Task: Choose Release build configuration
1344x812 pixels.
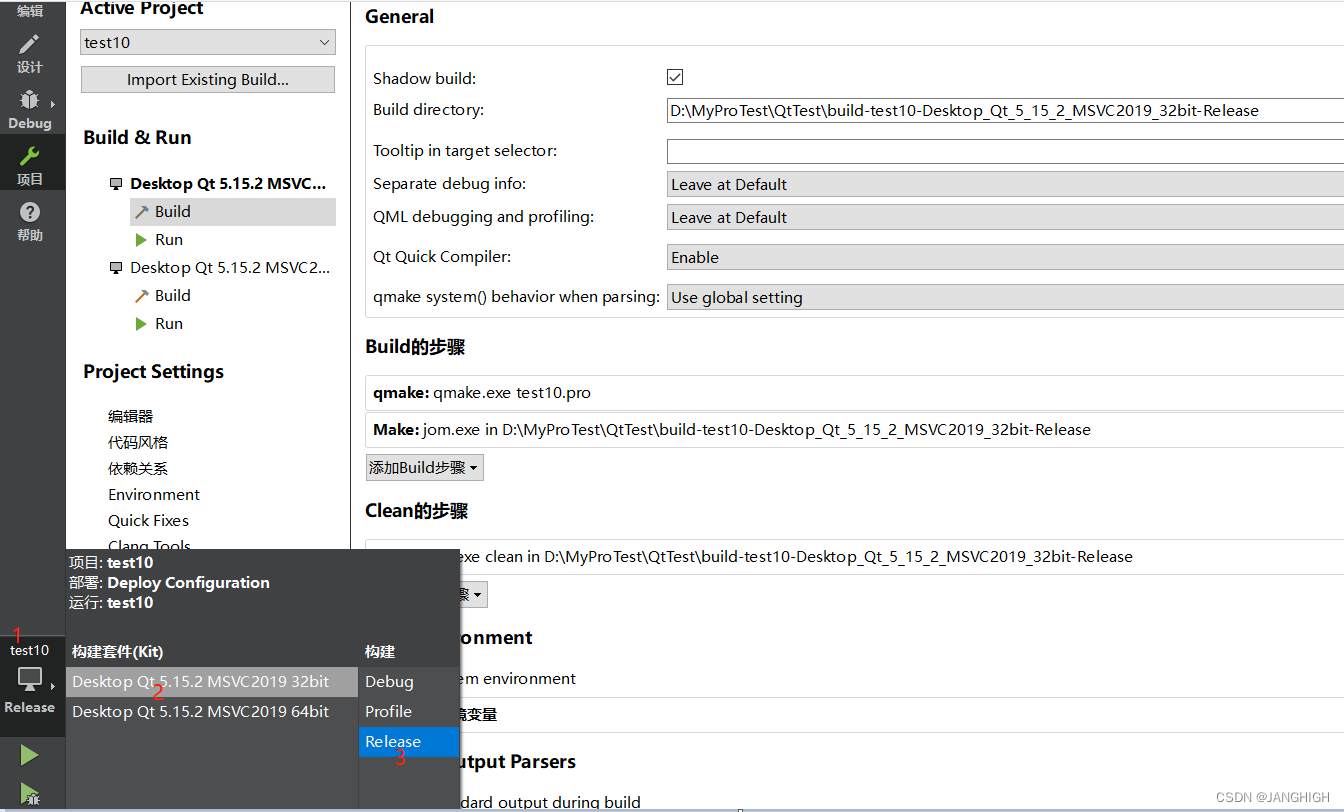Action: click(x=408, y=742)
